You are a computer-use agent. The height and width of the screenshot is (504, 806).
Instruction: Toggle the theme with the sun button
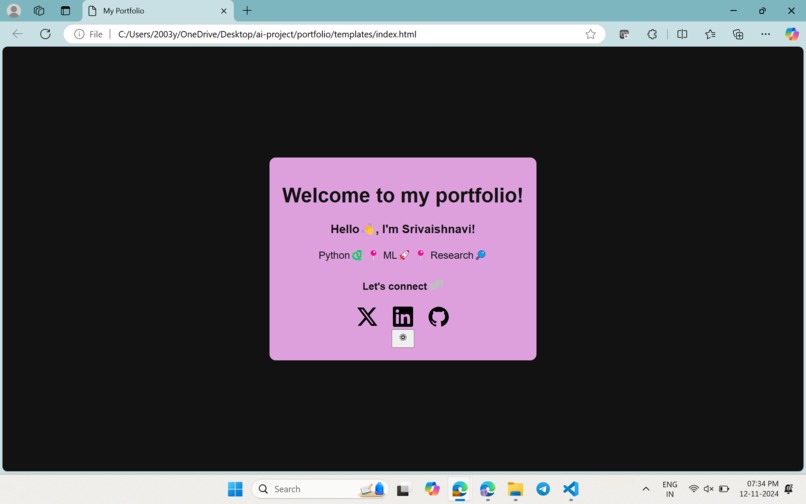coord(402,338)
